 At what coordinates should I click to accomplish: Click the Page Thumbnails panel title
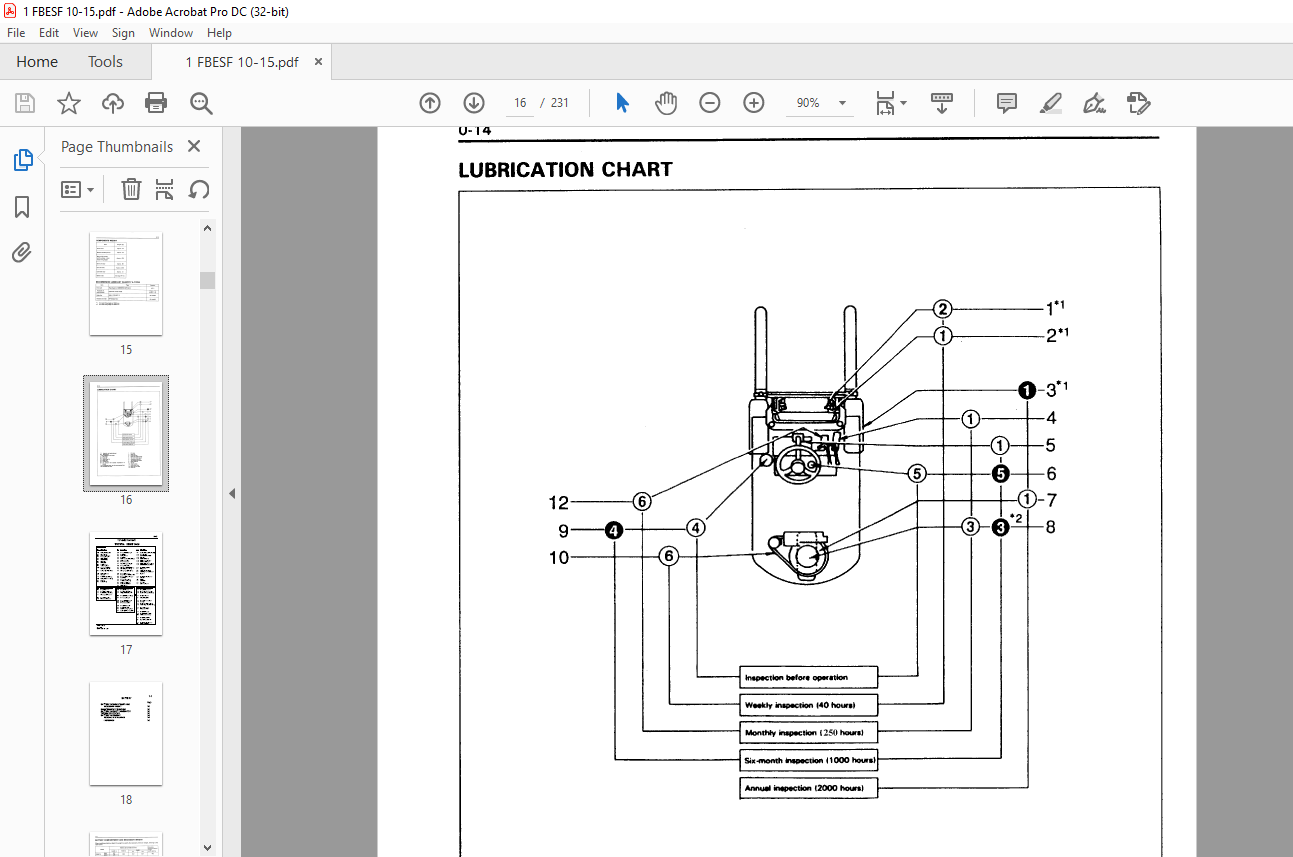pos(117,146)
